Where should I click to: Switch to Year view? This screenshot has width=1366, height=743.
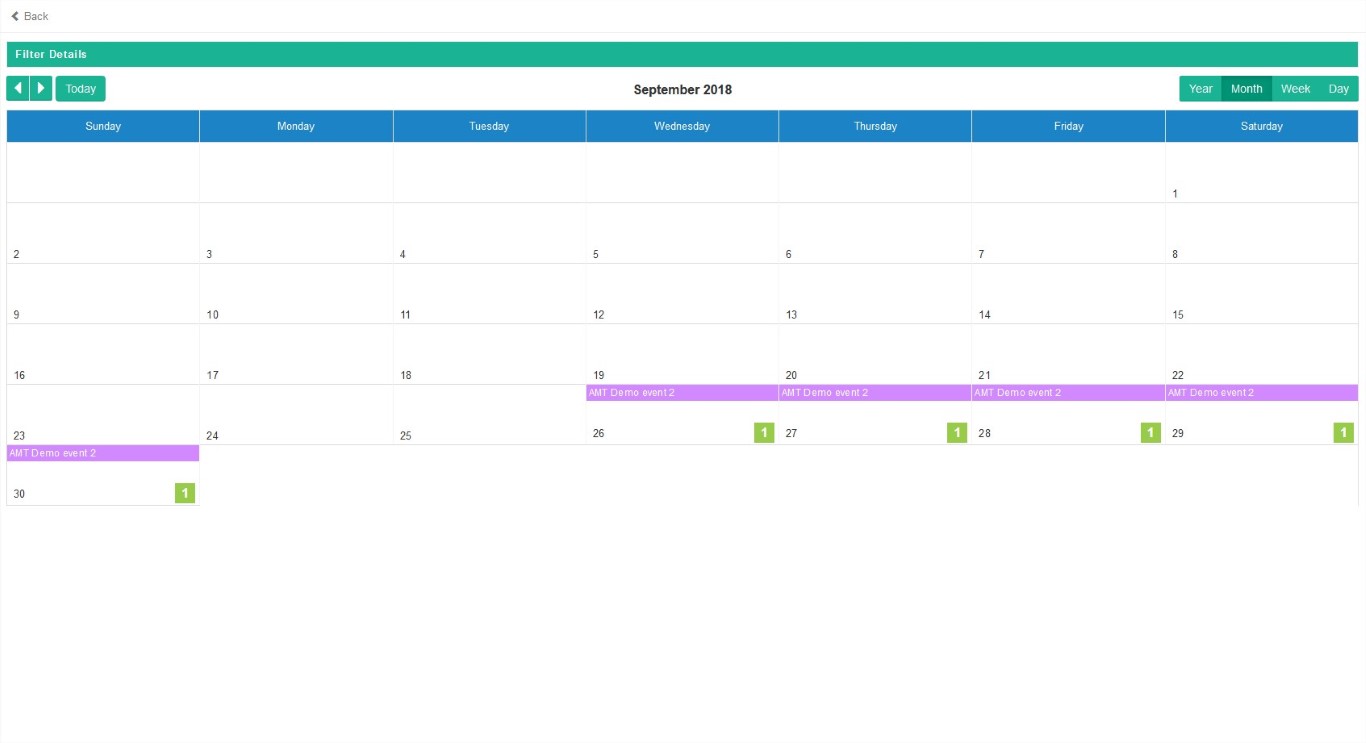pyautogui.click(x=1200, y=89)
